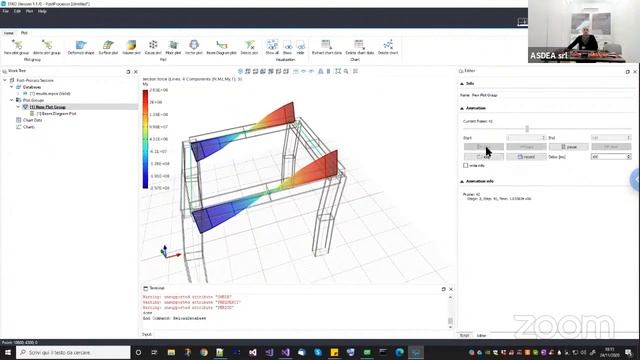The height and width of the screenshot is (360, 640).
Task: Click Delete chart data icon
Action: click(x=360, y=47)
